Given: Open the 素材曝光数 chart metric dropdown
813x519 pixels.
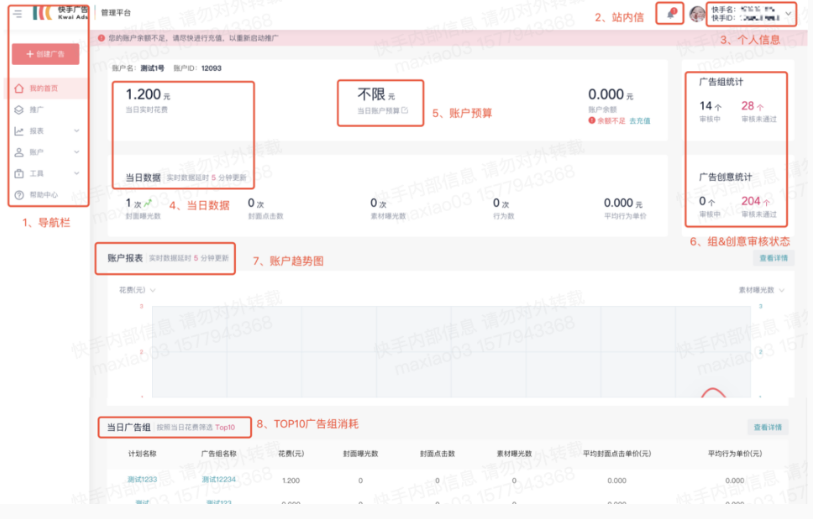Looking at the screenshot, I should [761, 290].
